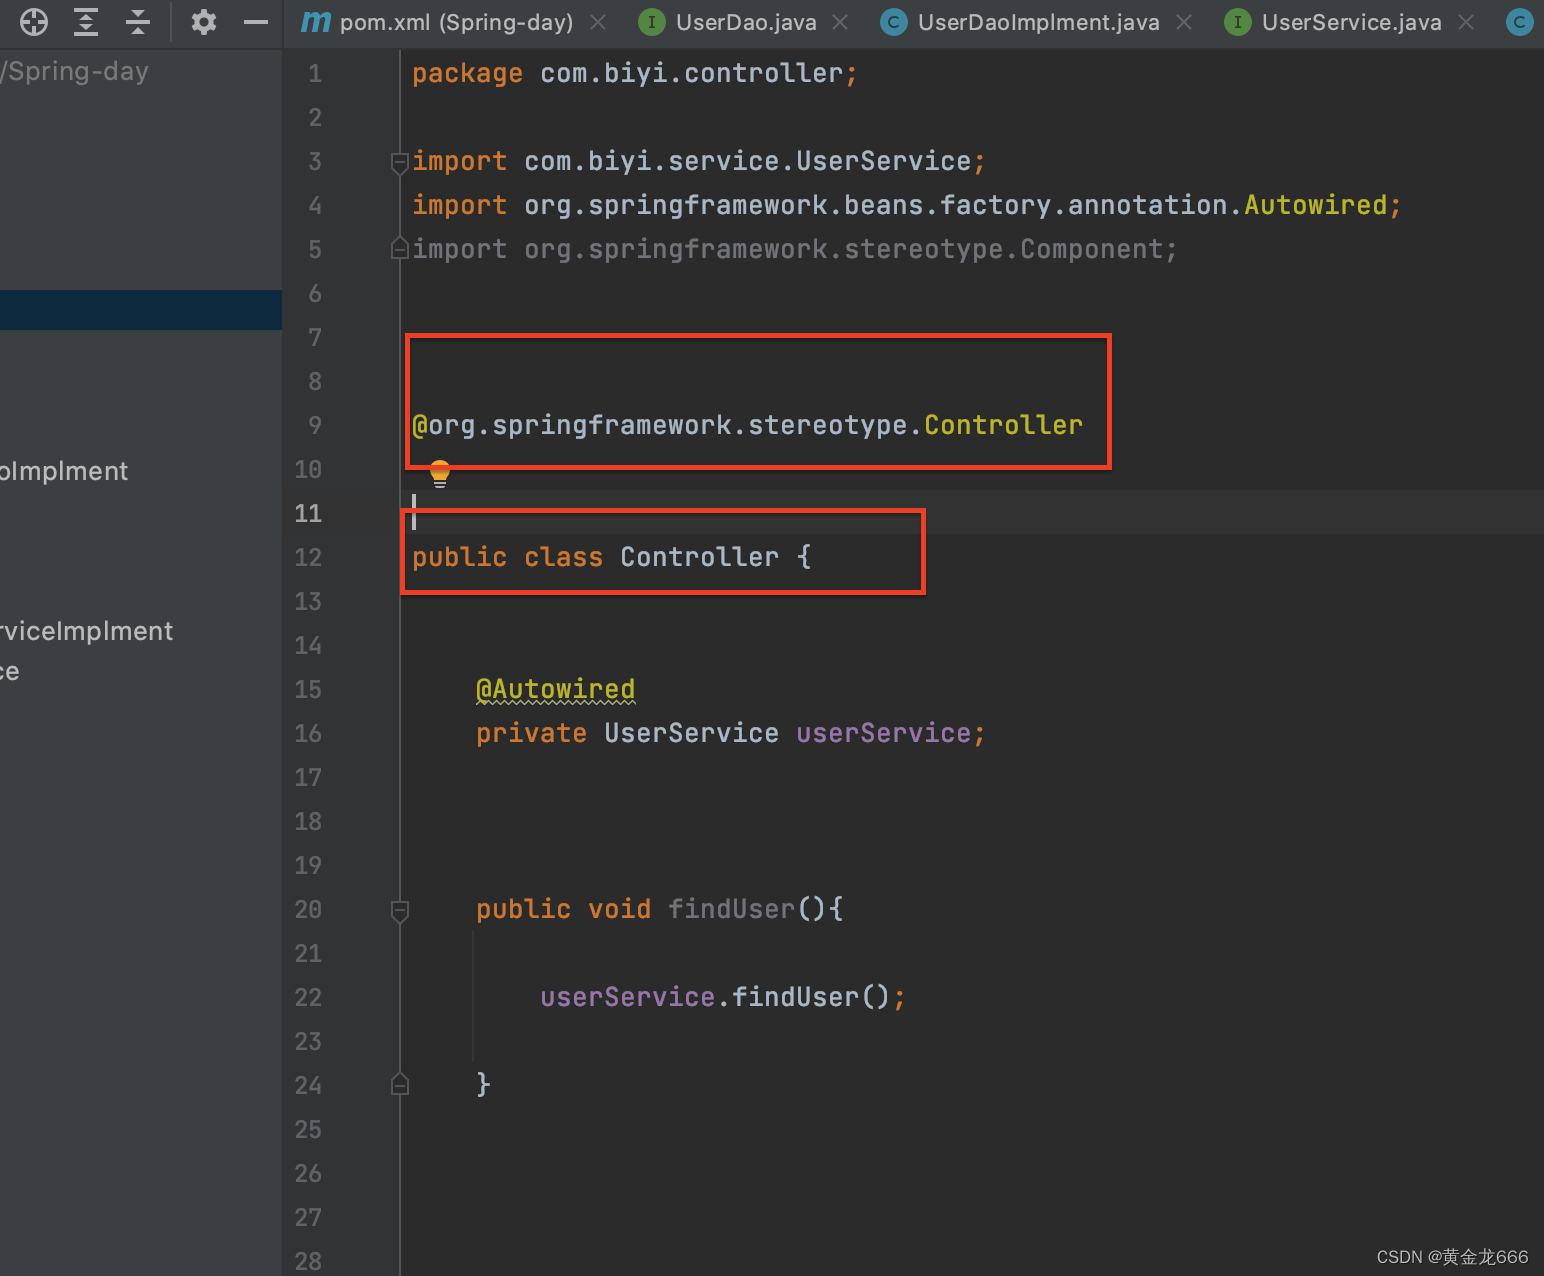The width and height of the screenshot is (1544, 1276).
Task: Click the @Autowired annotation on line 15
Action: [x=555, y=689]
